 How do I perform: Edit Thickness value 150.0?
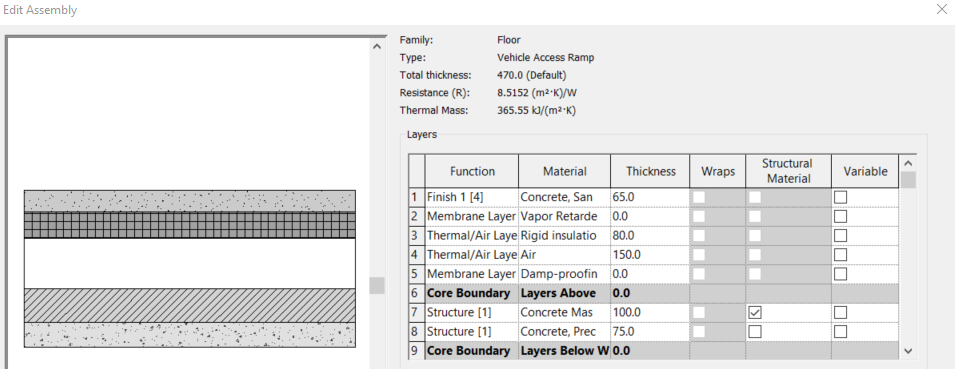click(x=650, y=255)
